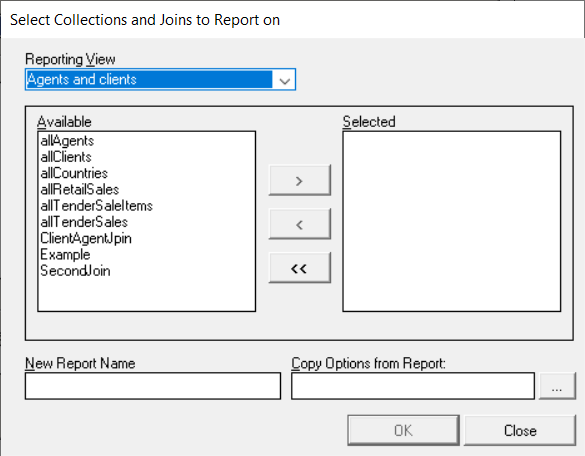The image size is (585, 456).
Task: Expand the Reporting View dropdown arrow
Action: [284, 79]
